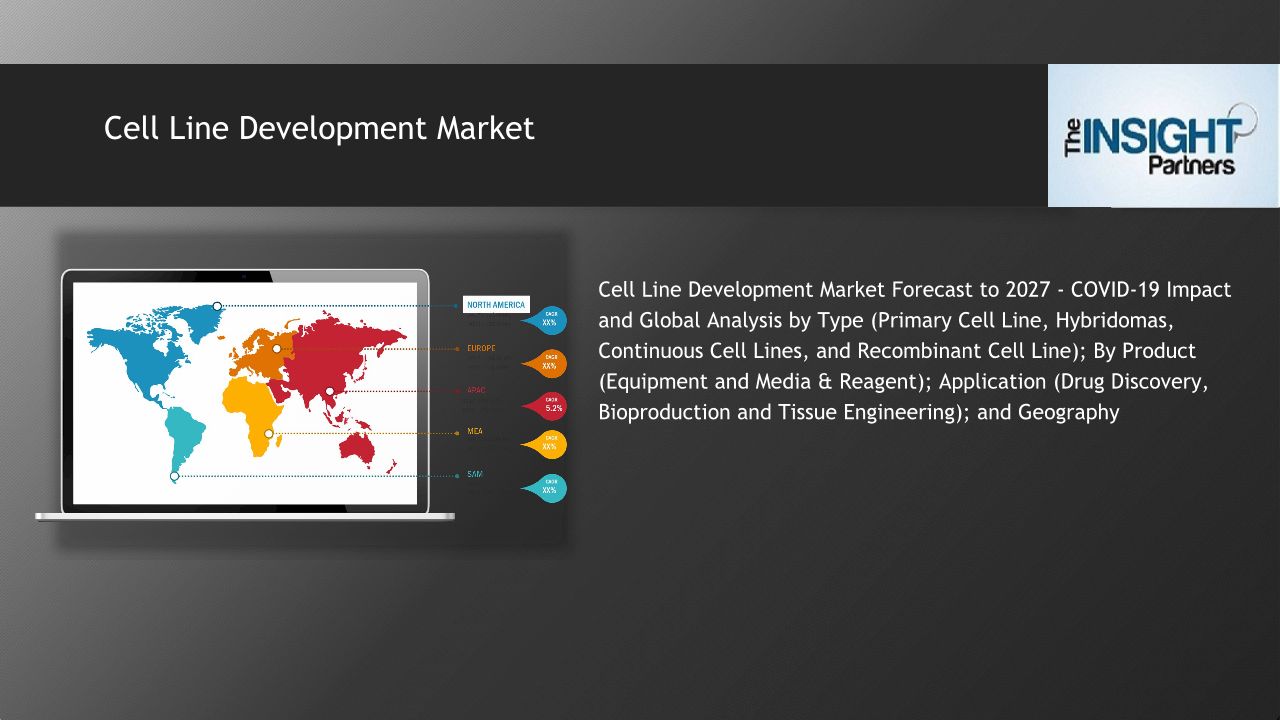This screenshot has width=1280, height=720.
Task: Select the NORTH AMERICA label box
Action: [x=496, y=305]
